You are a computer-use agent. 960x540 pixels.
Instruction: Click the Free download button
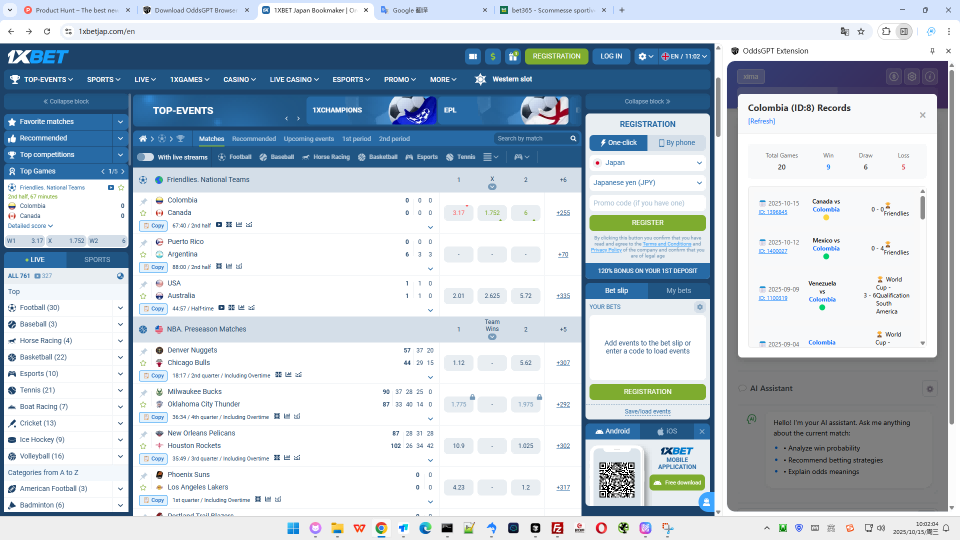pos(678,483)
